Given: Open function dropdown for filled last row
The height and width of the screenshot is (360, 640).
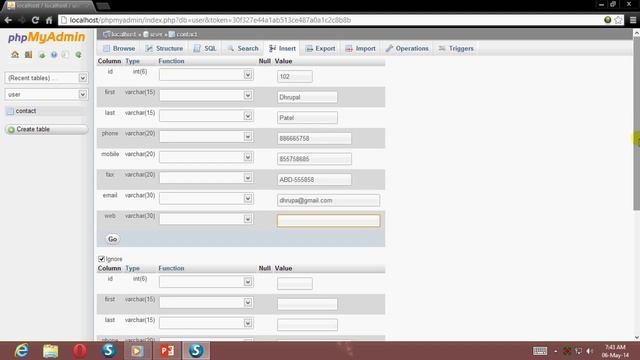Looking at the screenshot, I should [206, 116].
